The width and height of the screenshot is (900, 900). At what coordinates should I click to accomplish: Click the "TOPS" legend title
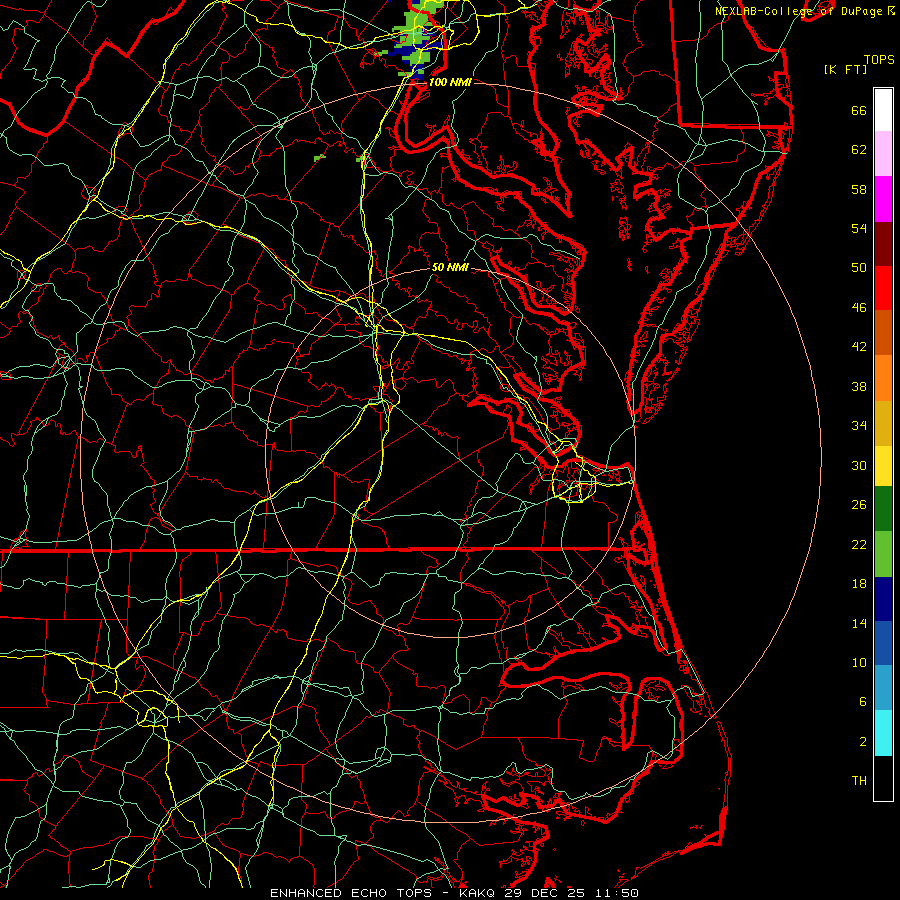[x=879, y=60]
